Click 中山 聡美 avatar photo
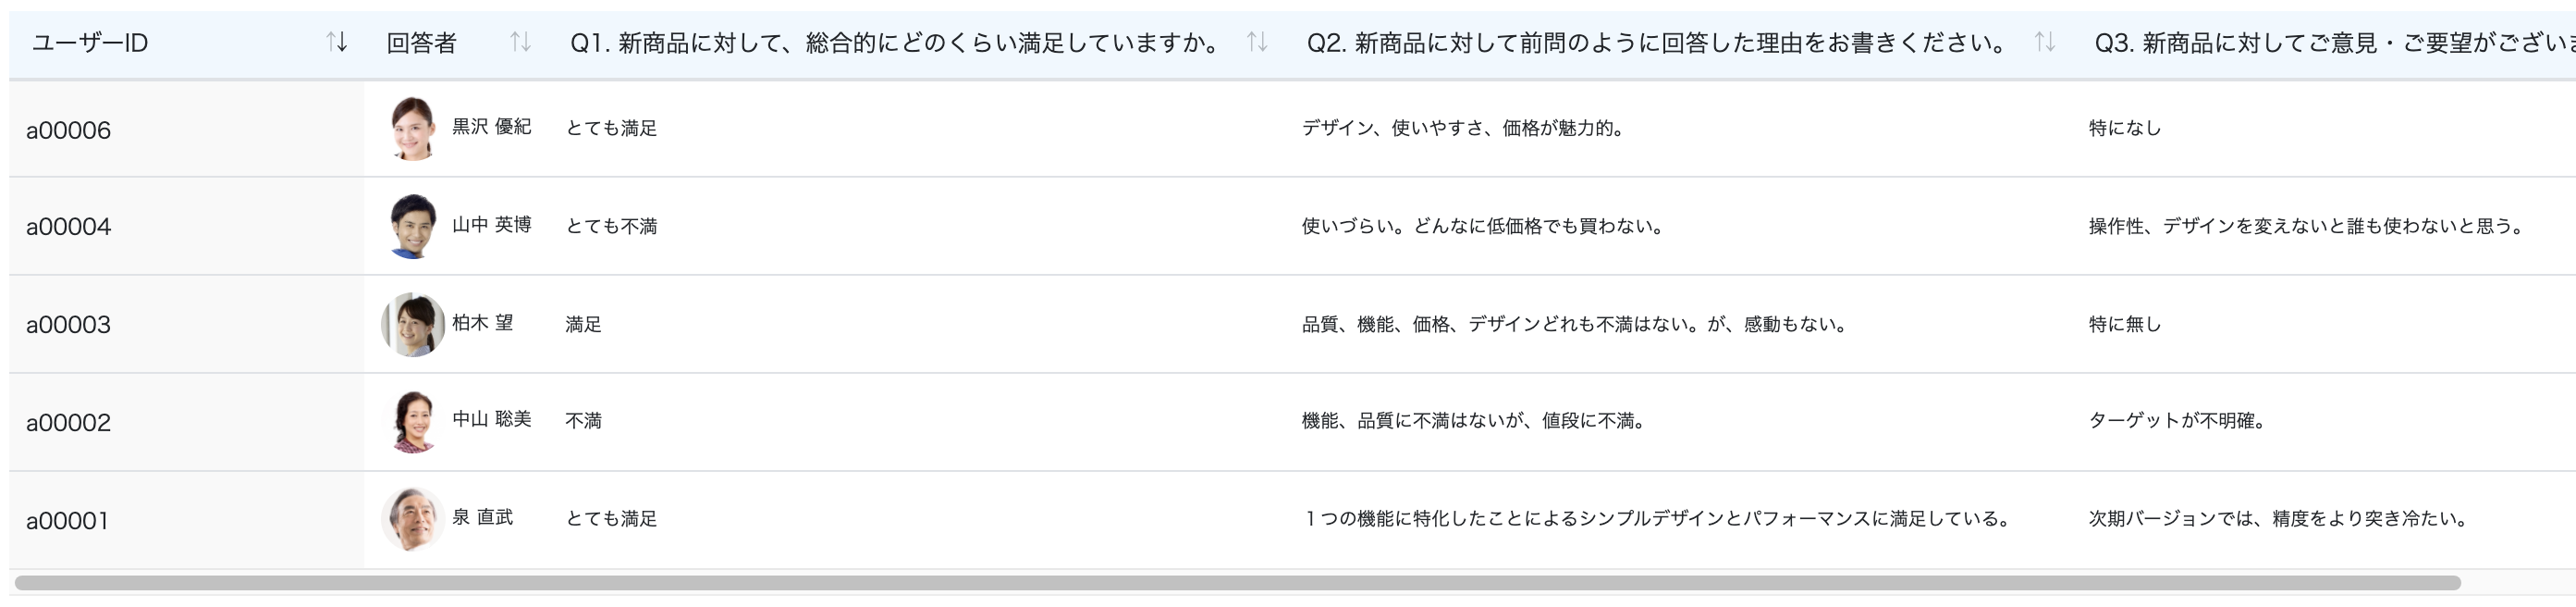This screenshot has width=2576, height=607. (x=413, y=422)
